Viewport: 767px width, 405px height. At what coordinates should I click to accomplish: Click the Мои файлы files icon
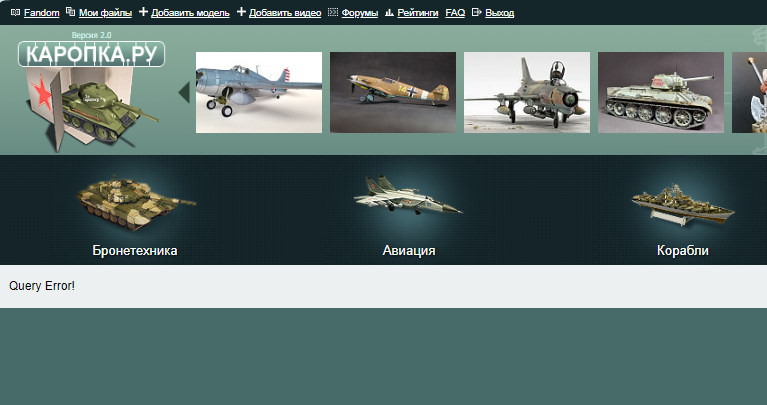point(70,13)
